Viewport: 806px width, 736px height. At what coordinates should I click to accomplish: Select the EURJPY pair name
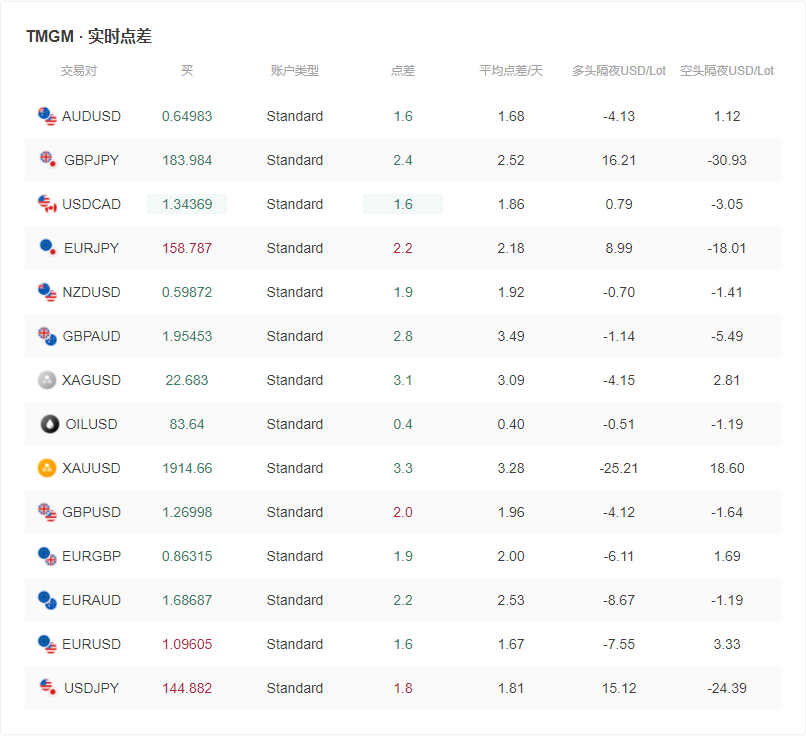click(91, 248)
